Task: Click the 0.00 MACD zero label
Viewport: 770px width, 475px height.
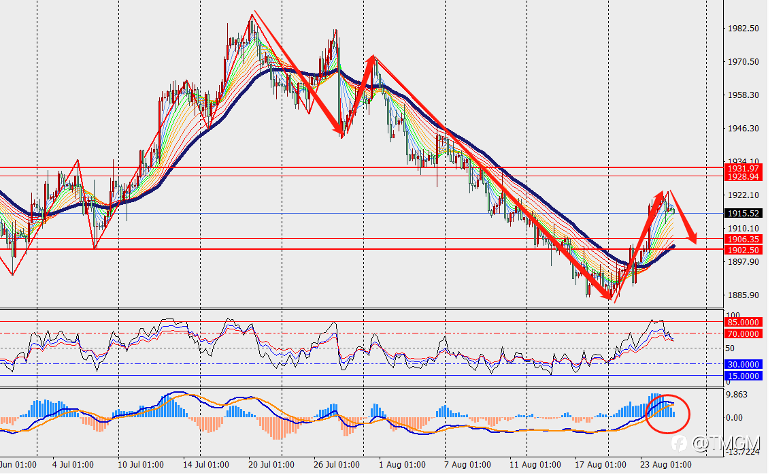Action: point(735,418)
